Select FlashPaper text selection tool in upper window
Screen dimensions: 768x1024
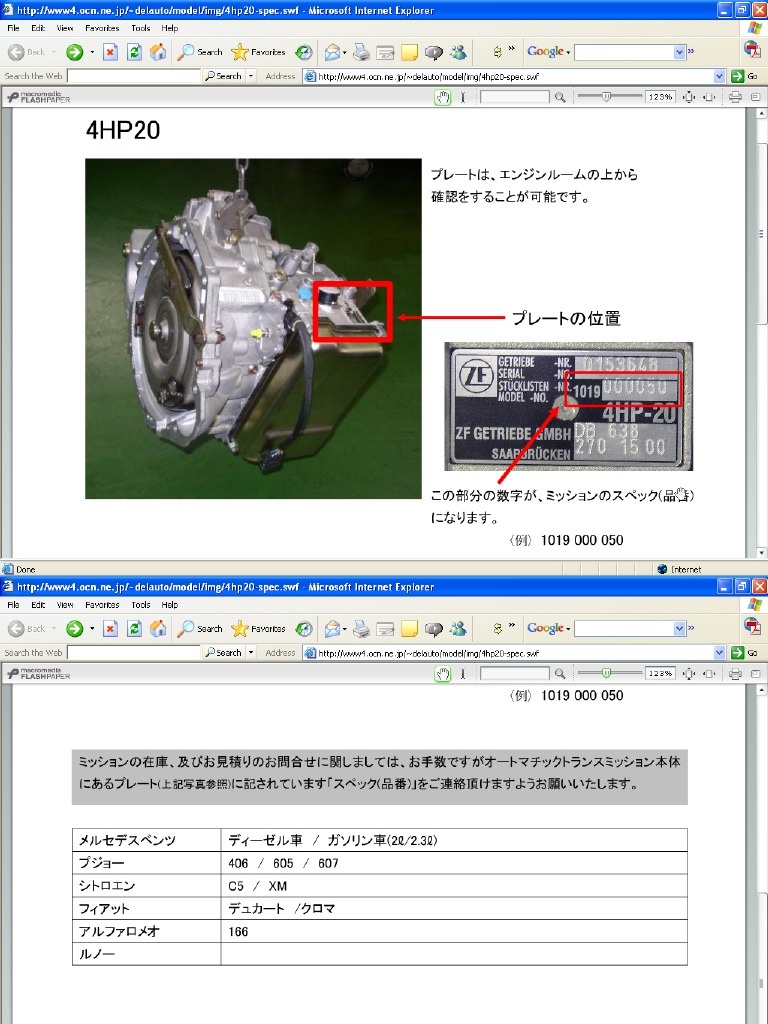coord(462,97)
